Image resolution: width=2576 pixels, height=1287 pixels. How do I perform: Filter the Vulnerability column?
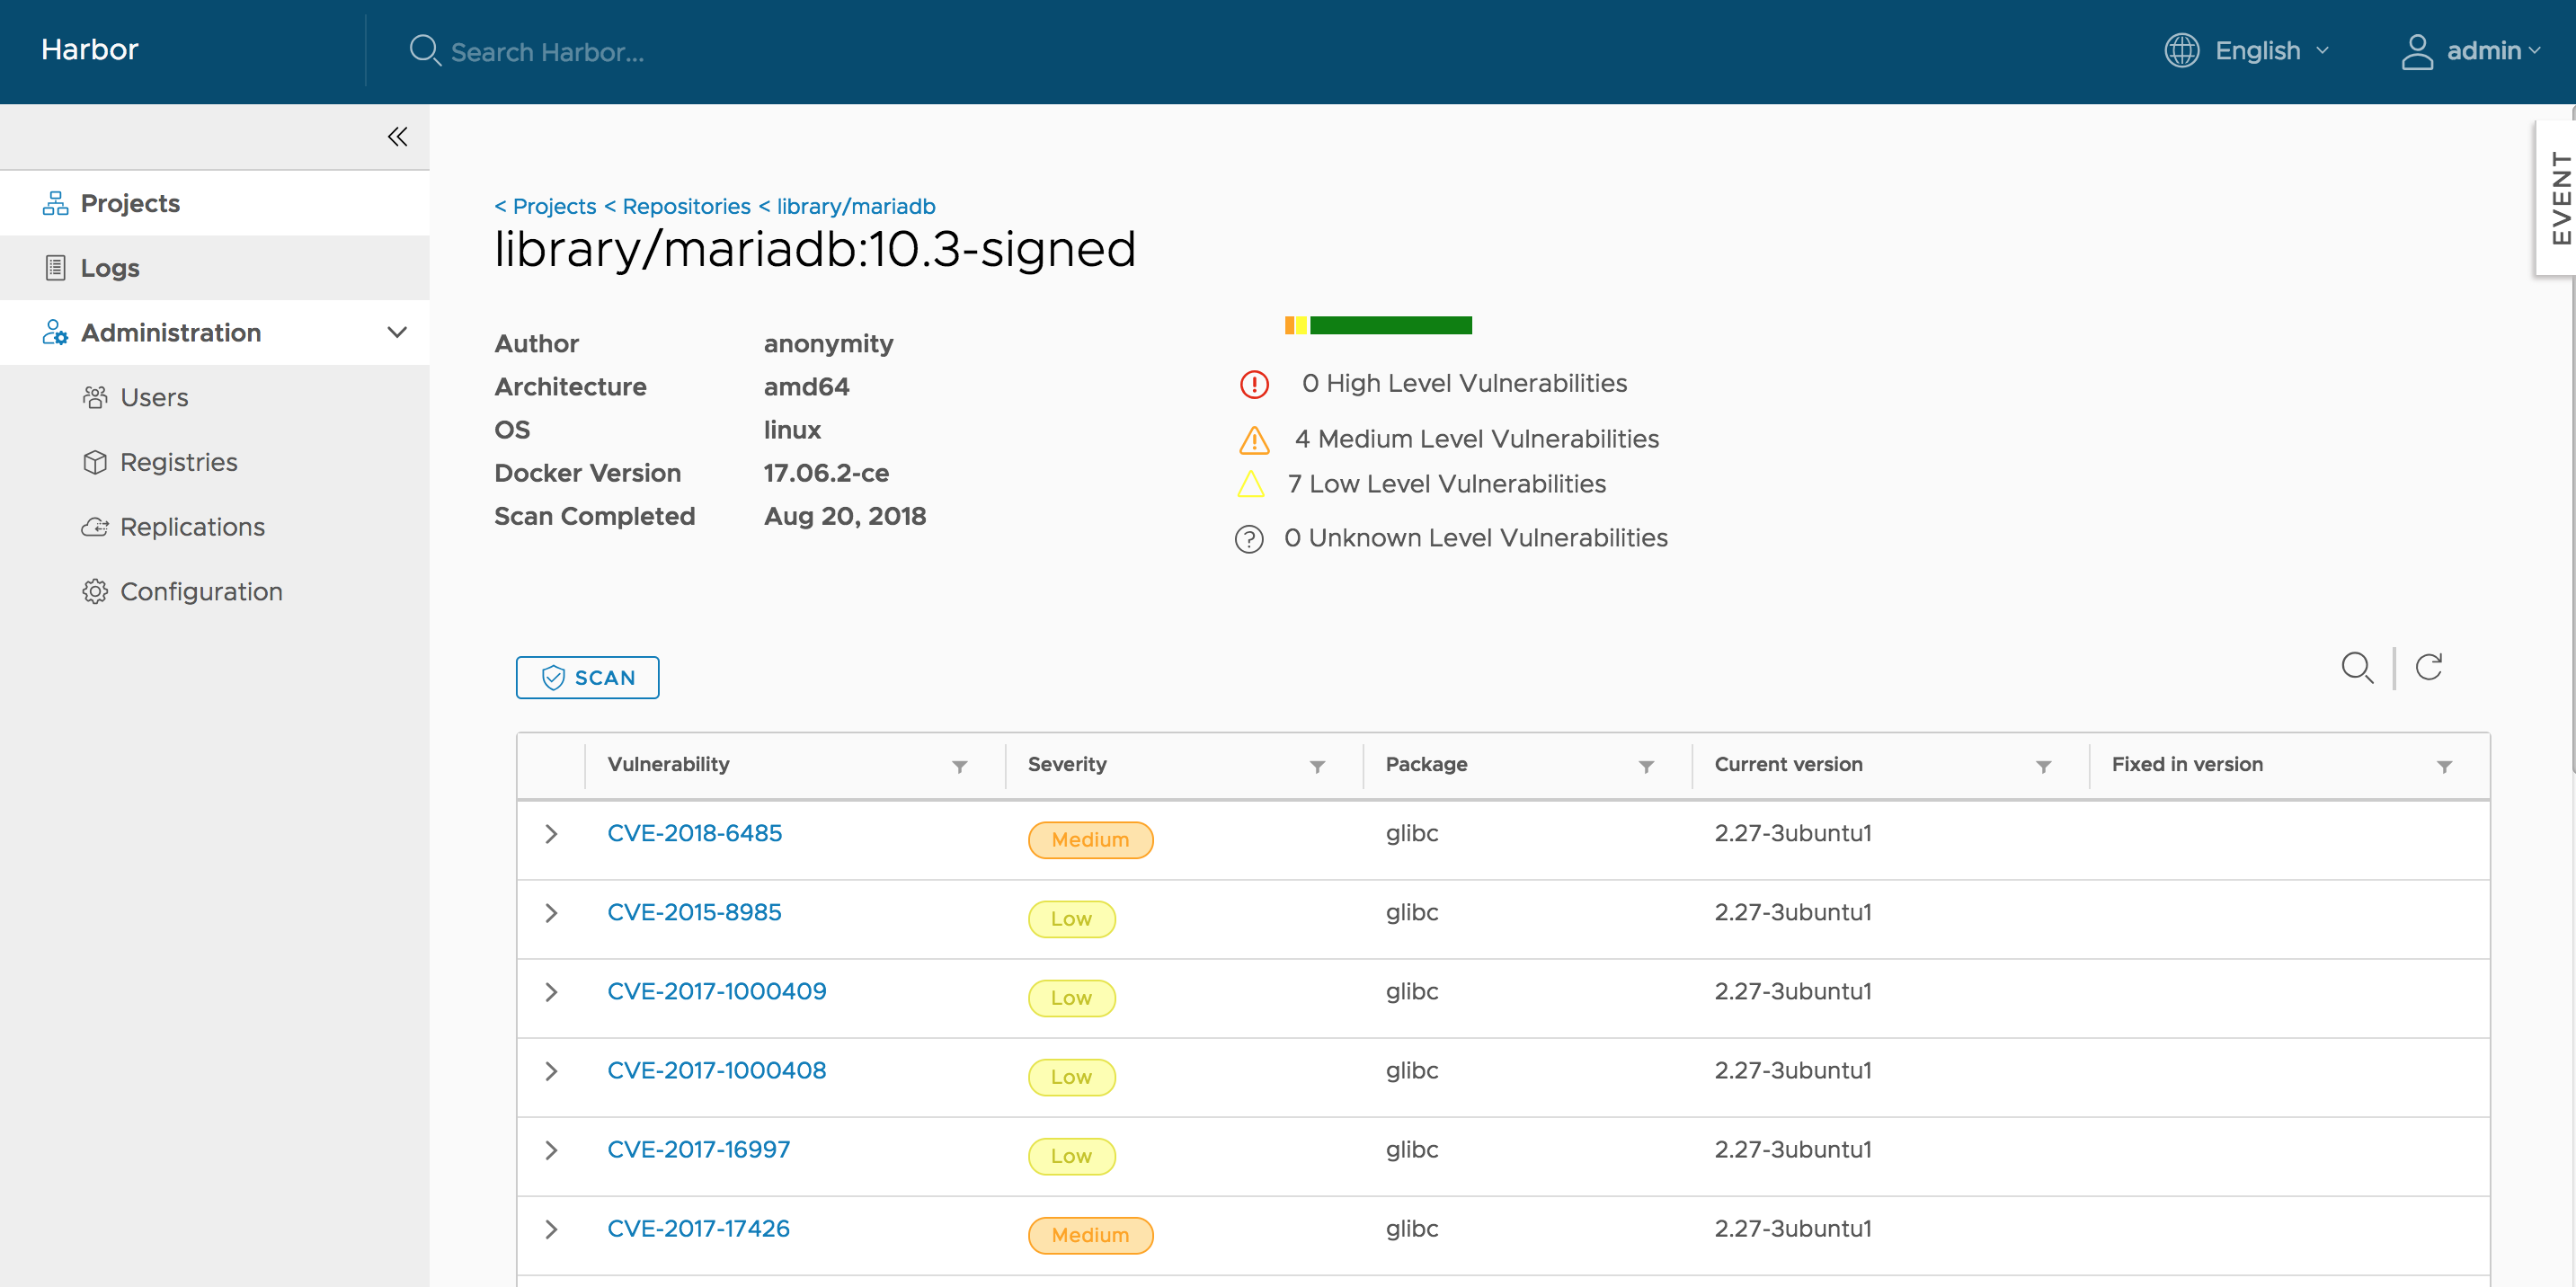959,766
